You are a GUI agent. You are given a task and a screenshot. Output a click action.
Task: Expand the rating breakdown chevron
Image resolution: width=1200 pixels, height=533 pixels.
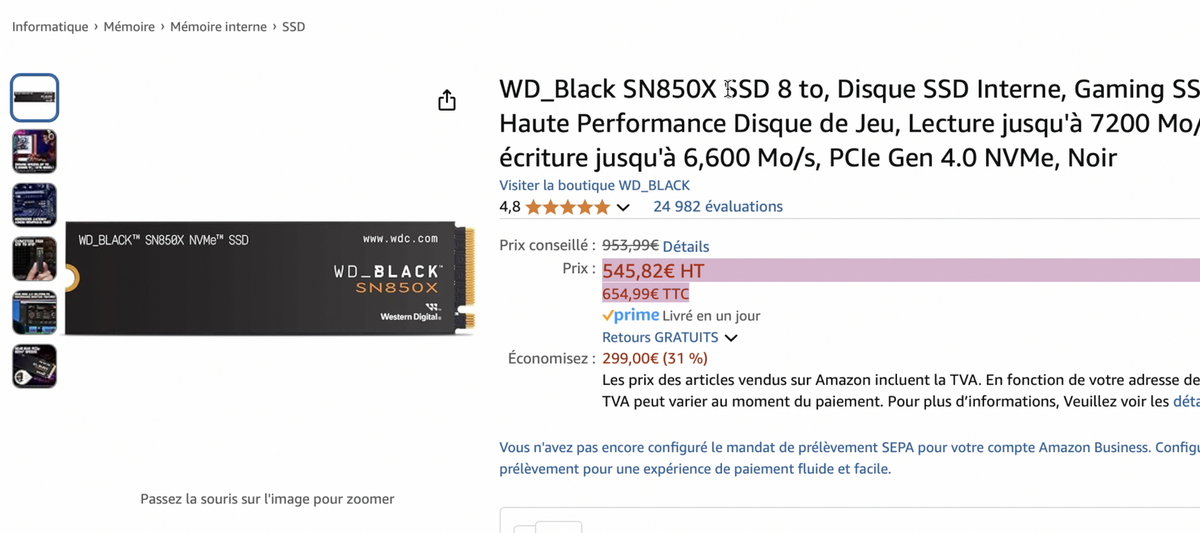(623, 208)
